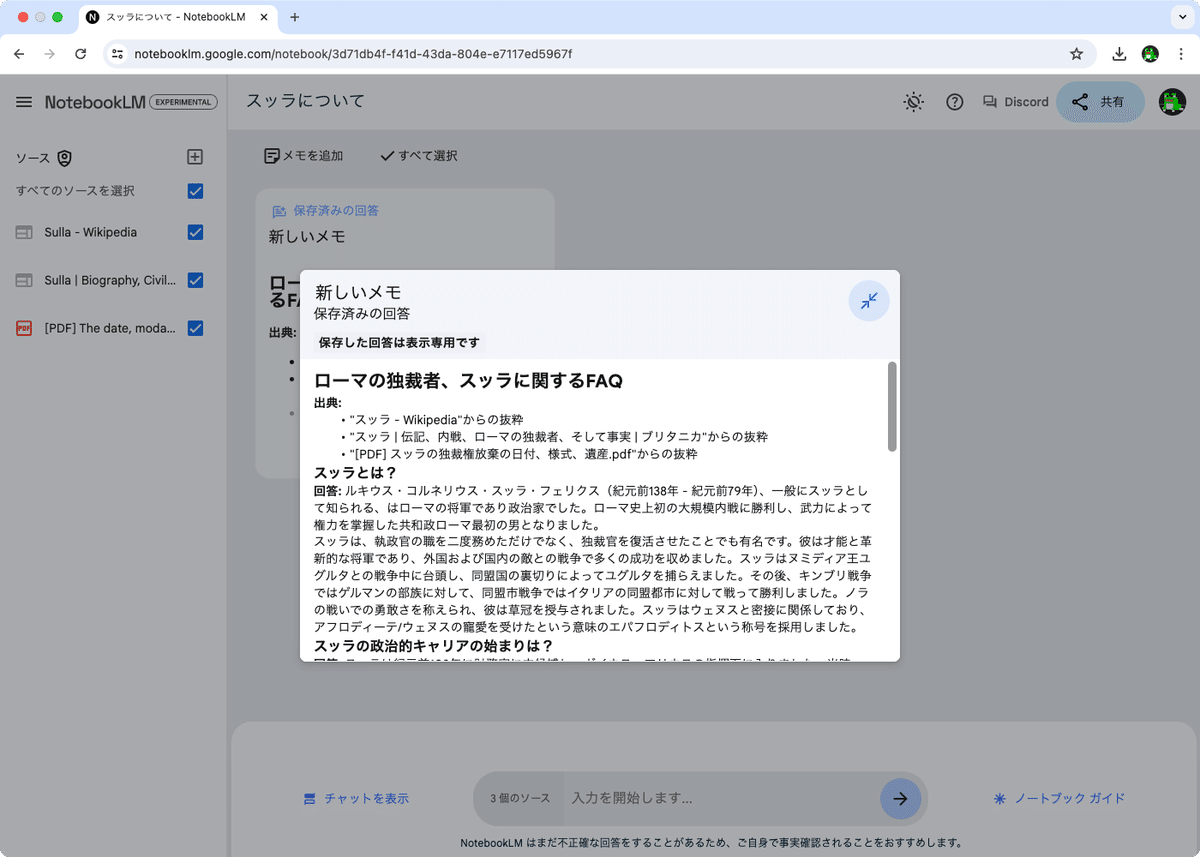Click the note dialog scrollbar

[x=892, y=406]
